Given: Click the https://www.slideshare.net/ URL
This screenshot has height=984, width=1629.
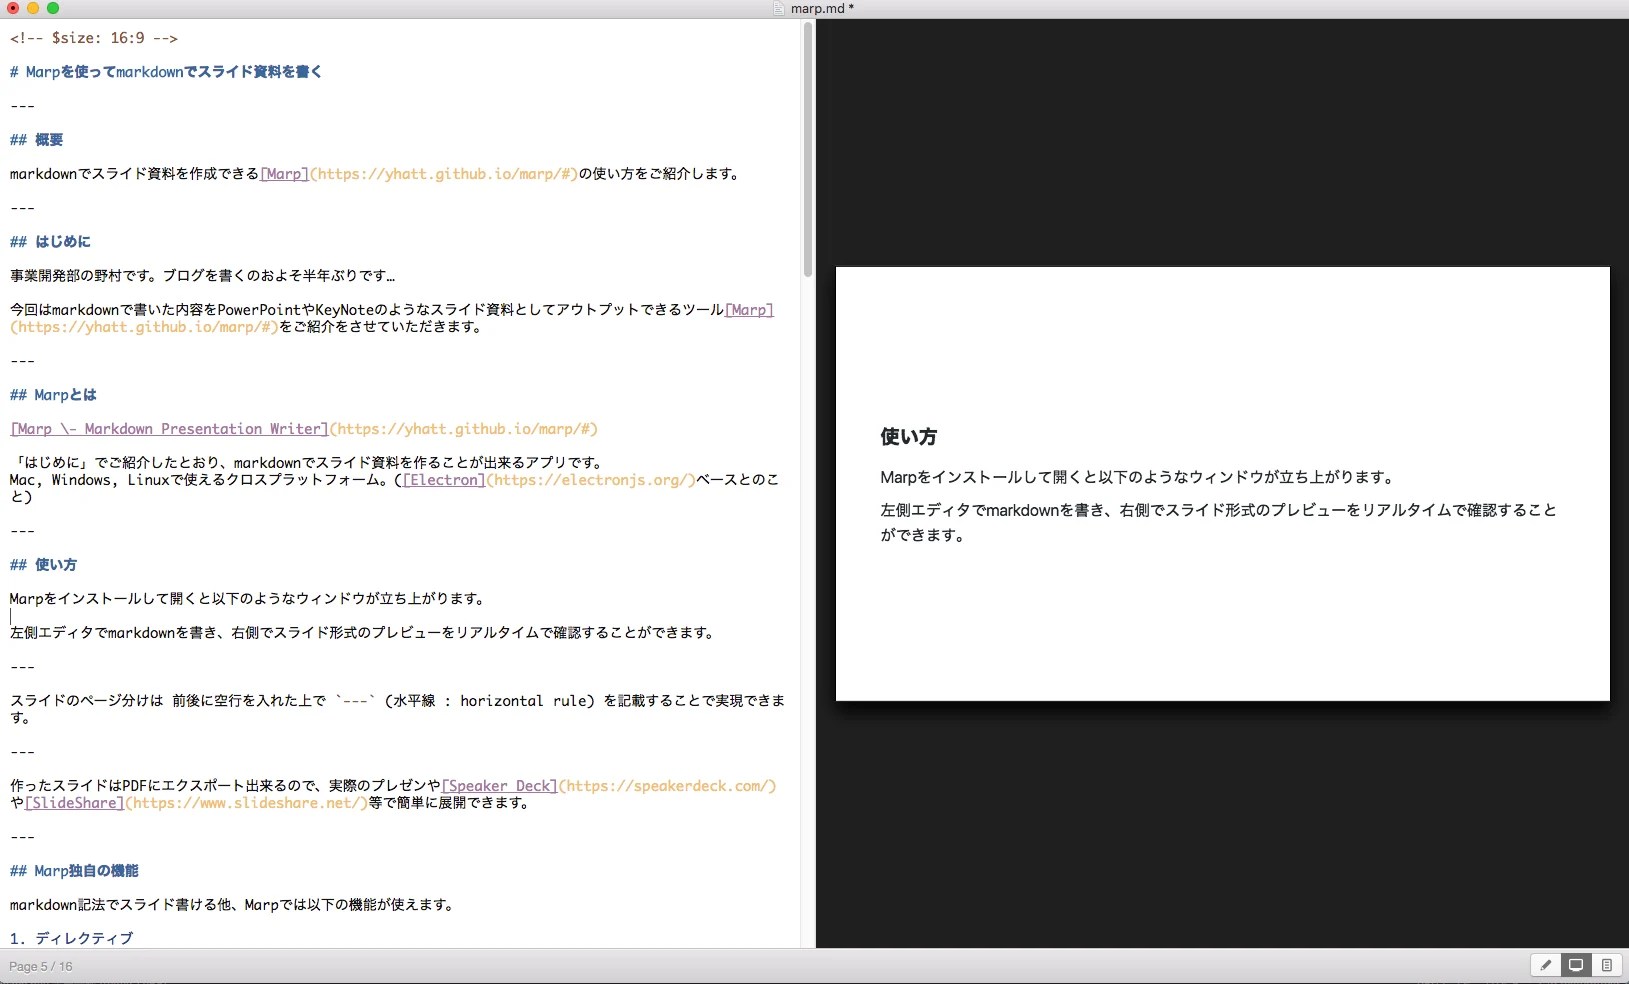Looking at the screenshot, I should coord(247,803).
